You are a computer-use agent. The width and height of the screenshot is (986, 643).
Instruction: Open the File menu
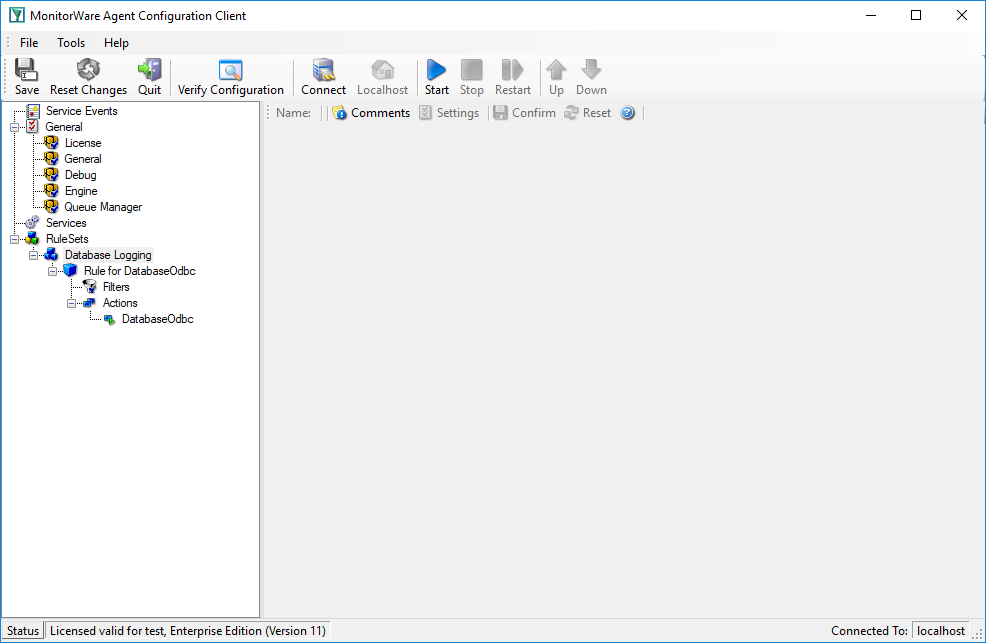pos(29,43)
